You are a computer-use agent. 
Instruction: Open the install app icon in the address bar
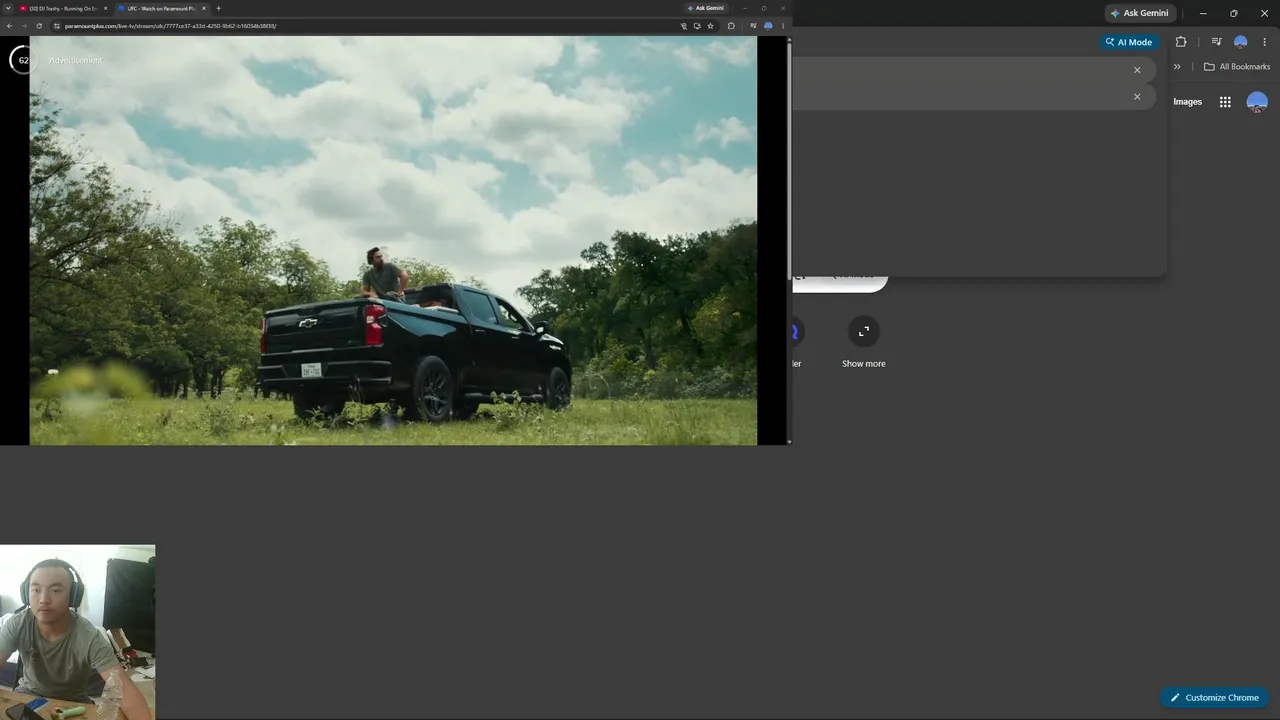point(697,26)
